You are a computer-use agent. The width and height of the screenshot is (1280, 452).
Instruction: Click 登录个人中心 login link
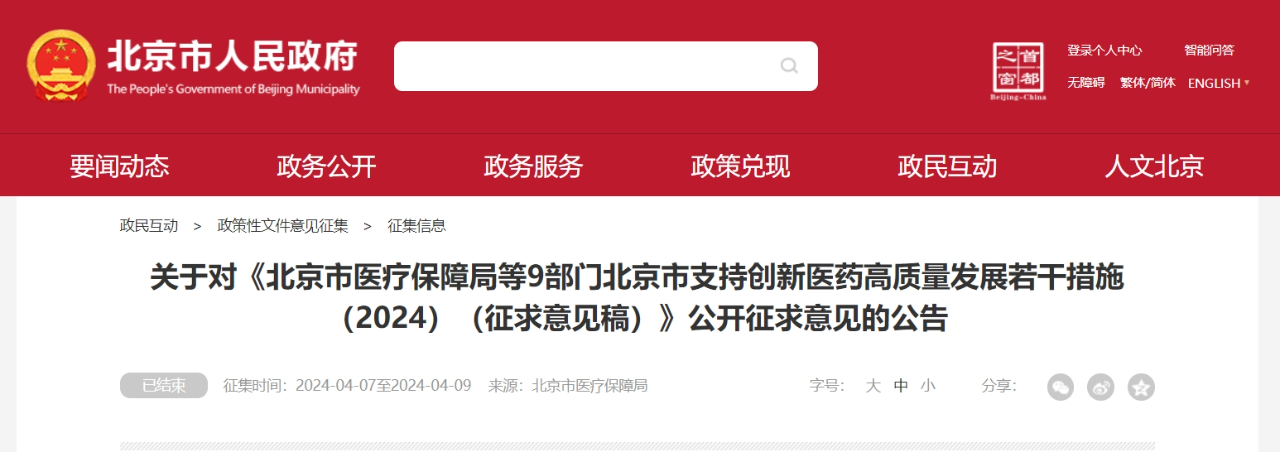[1104, 50]
